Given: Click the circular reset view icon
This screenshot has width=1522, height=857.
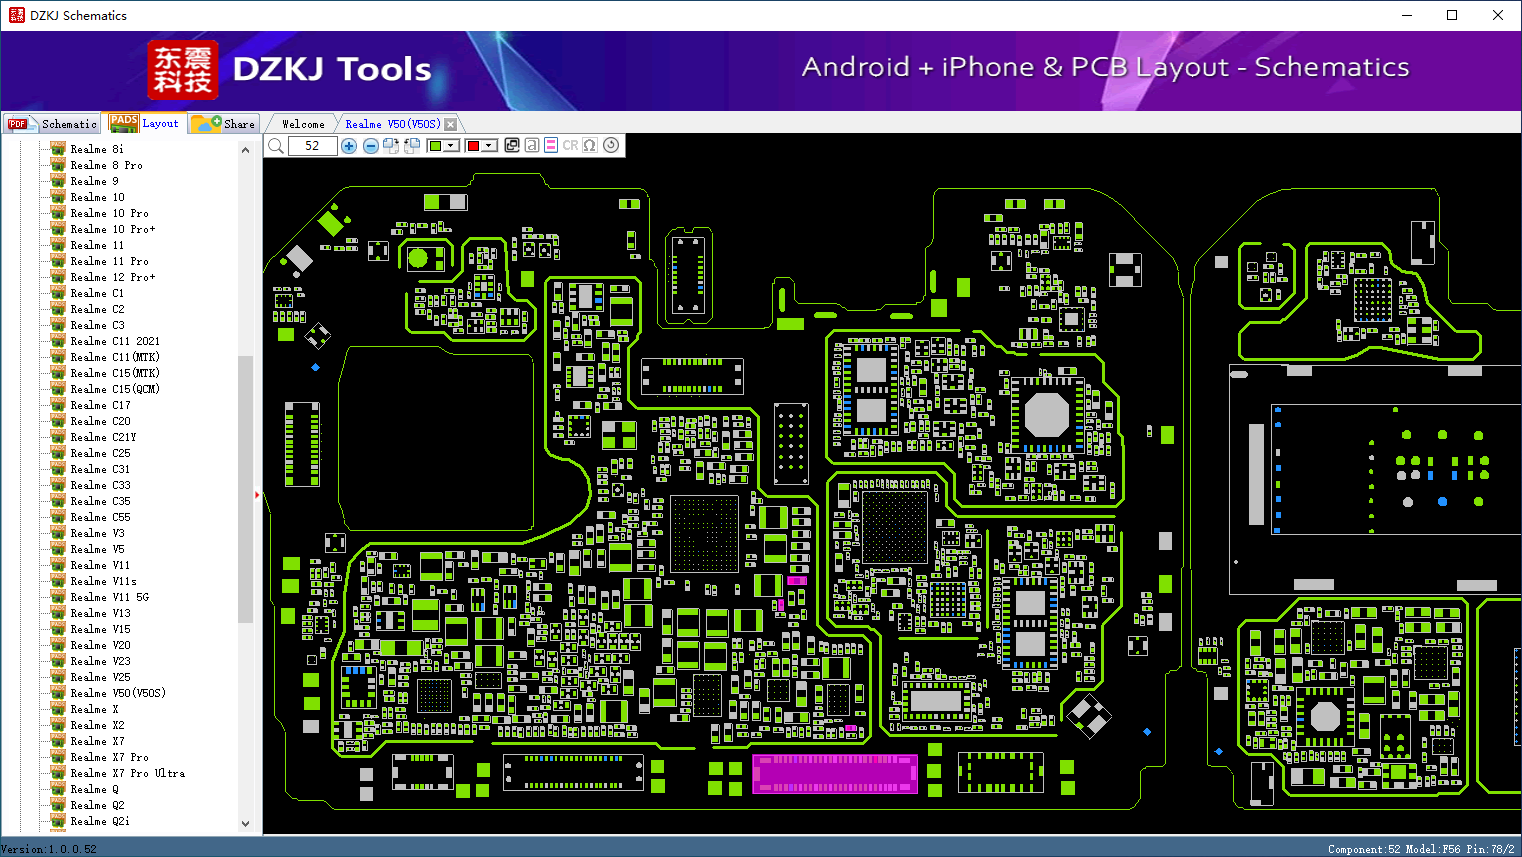Looking at the screenshot, I should pos(611,145).
